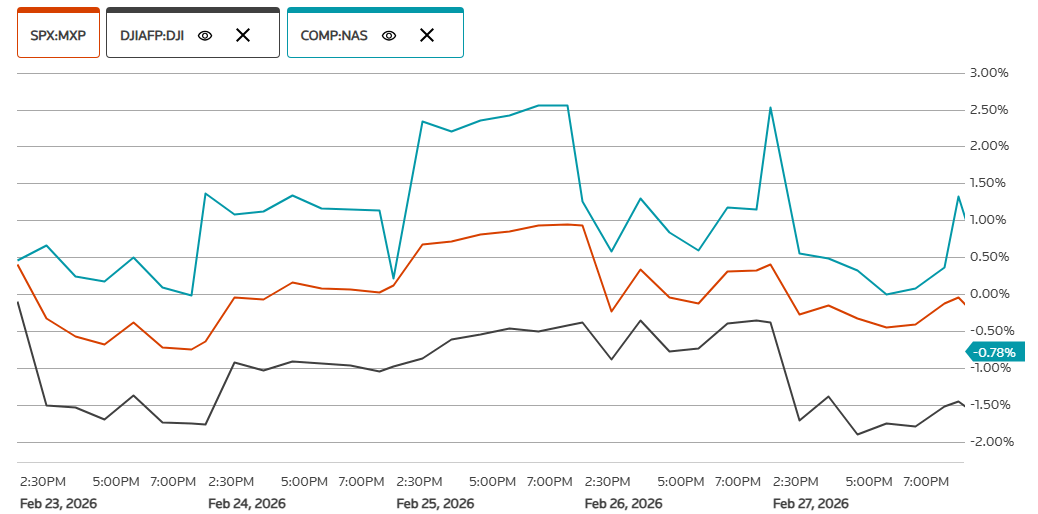Click the 3.00% y-axis label
Screen dimensions: 1038x514
(989, 73)
